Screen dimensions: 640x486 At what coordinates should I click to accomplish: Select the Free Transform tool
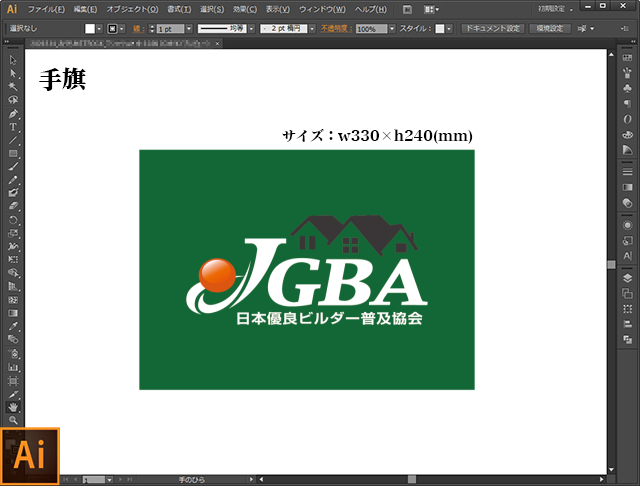point(13,260)
